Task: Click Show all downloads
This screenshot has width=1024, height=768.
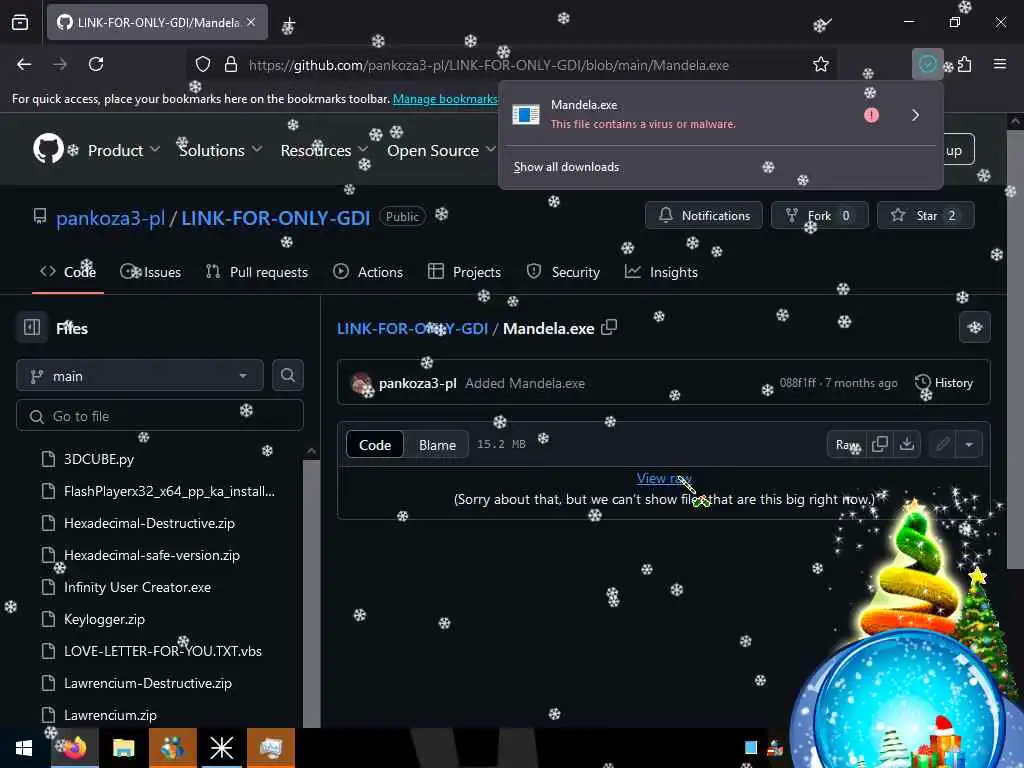Action: tap(566, 167)
